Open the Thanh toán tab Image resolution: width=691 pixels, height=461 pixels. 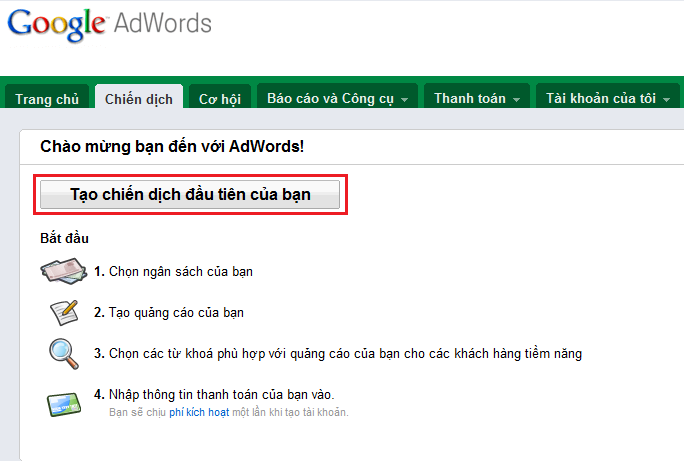(x=477, y=98)
